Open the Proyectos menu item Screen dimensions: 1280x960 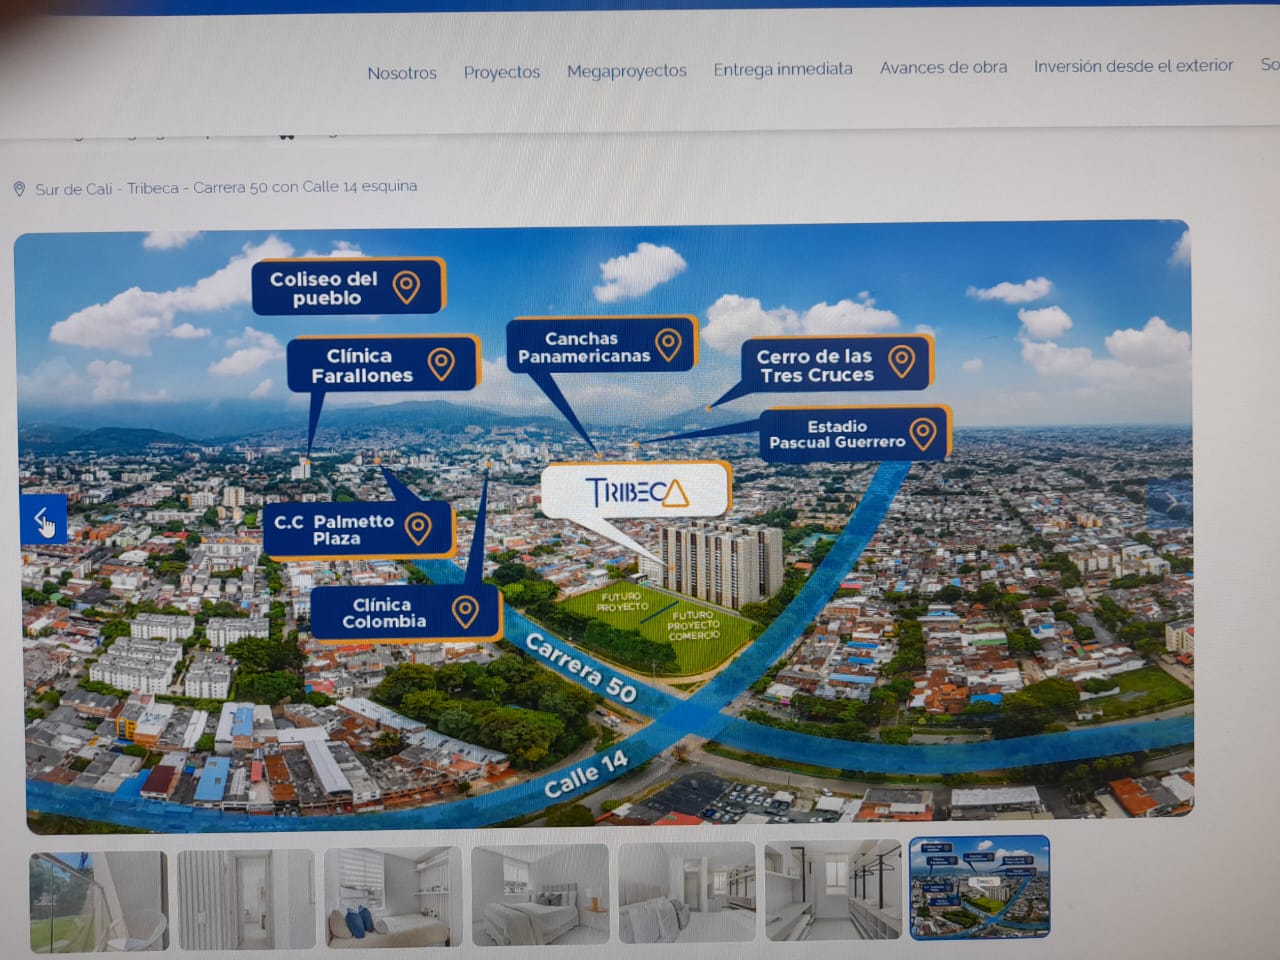pyautogui.click(x=502, y=72)
